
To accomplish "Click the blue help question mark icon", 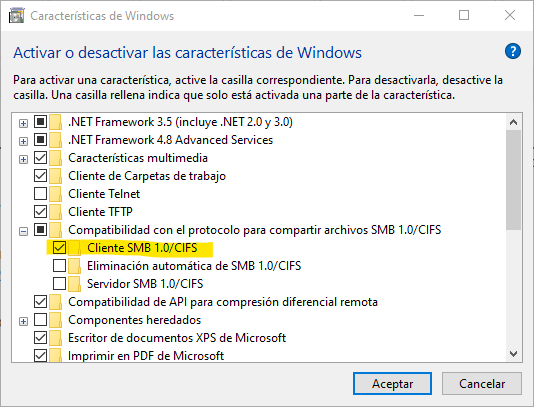I will coord(513,52).
